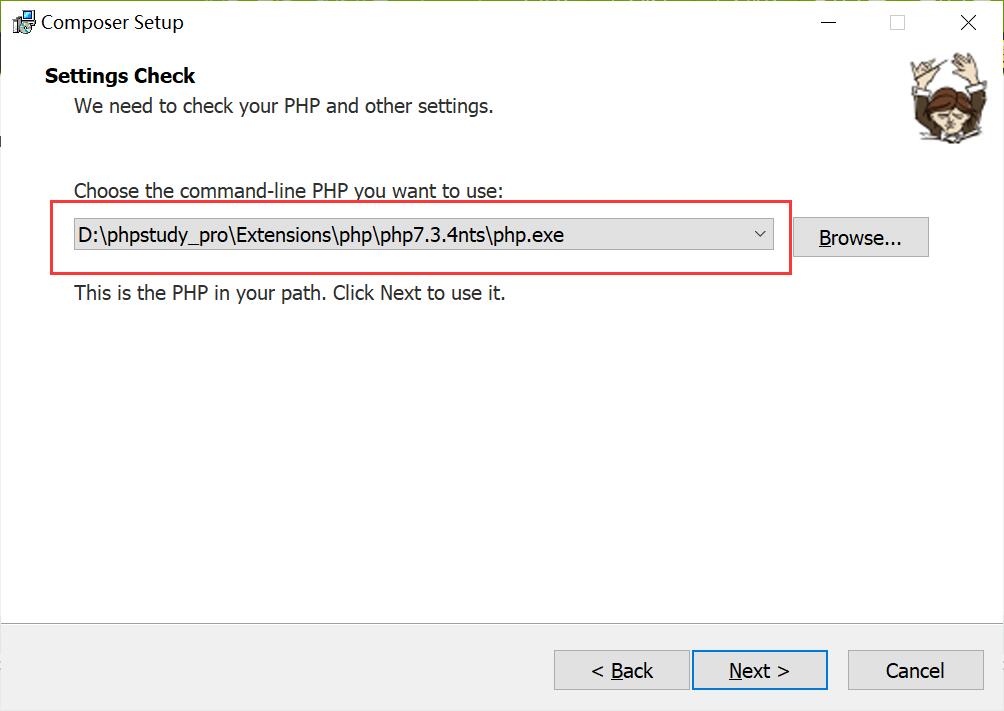Click the 'This is the PHP in your path' message
The height and width of the screenshot is (711, 1004).
click(x=289, y=293)
